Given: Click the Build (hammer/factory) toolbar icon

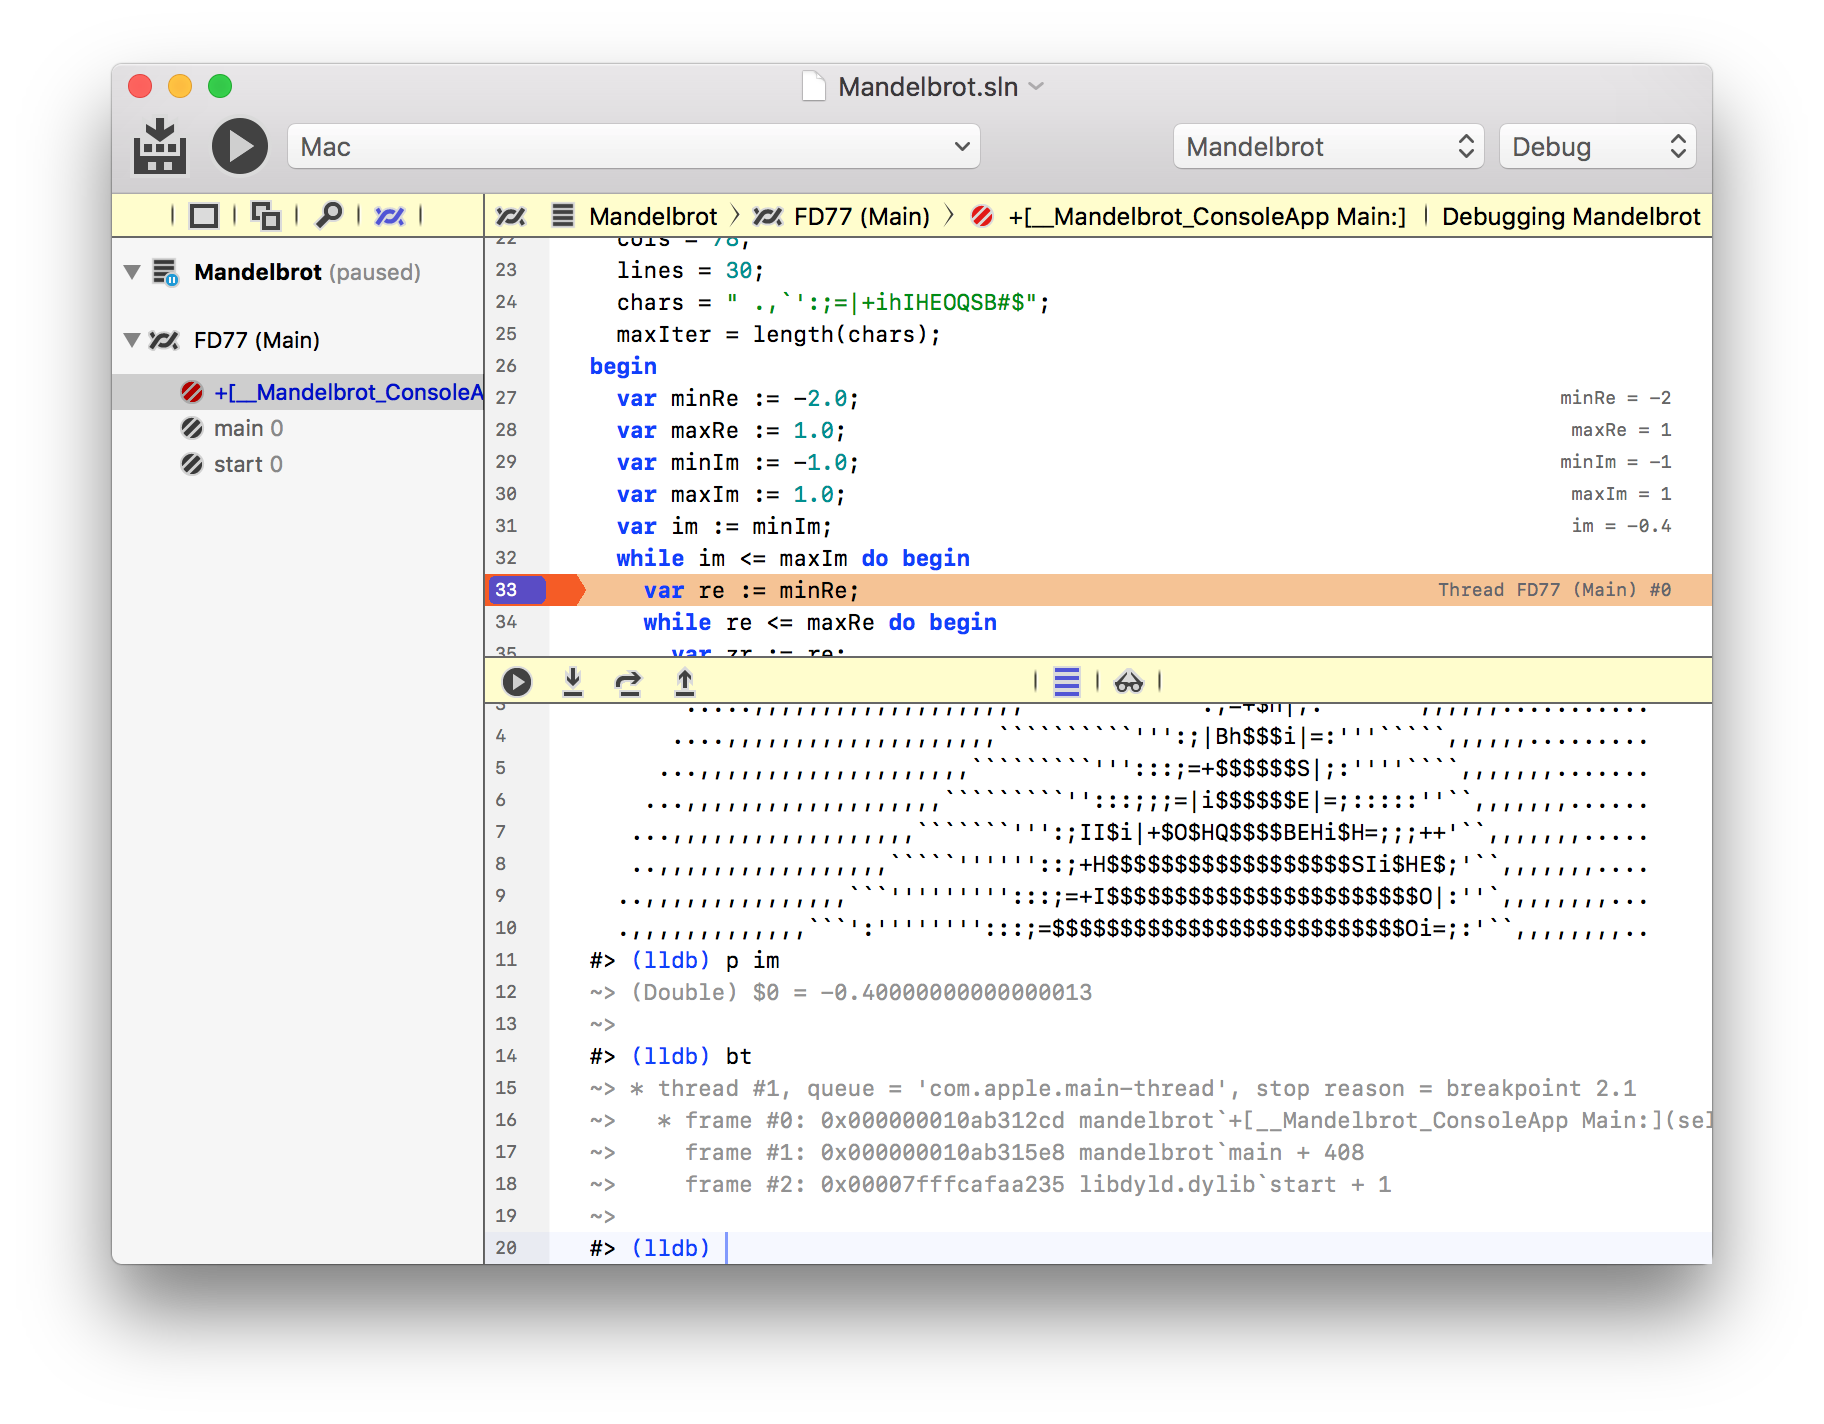Looking at the screenshot, I should (x=160, y=146).
